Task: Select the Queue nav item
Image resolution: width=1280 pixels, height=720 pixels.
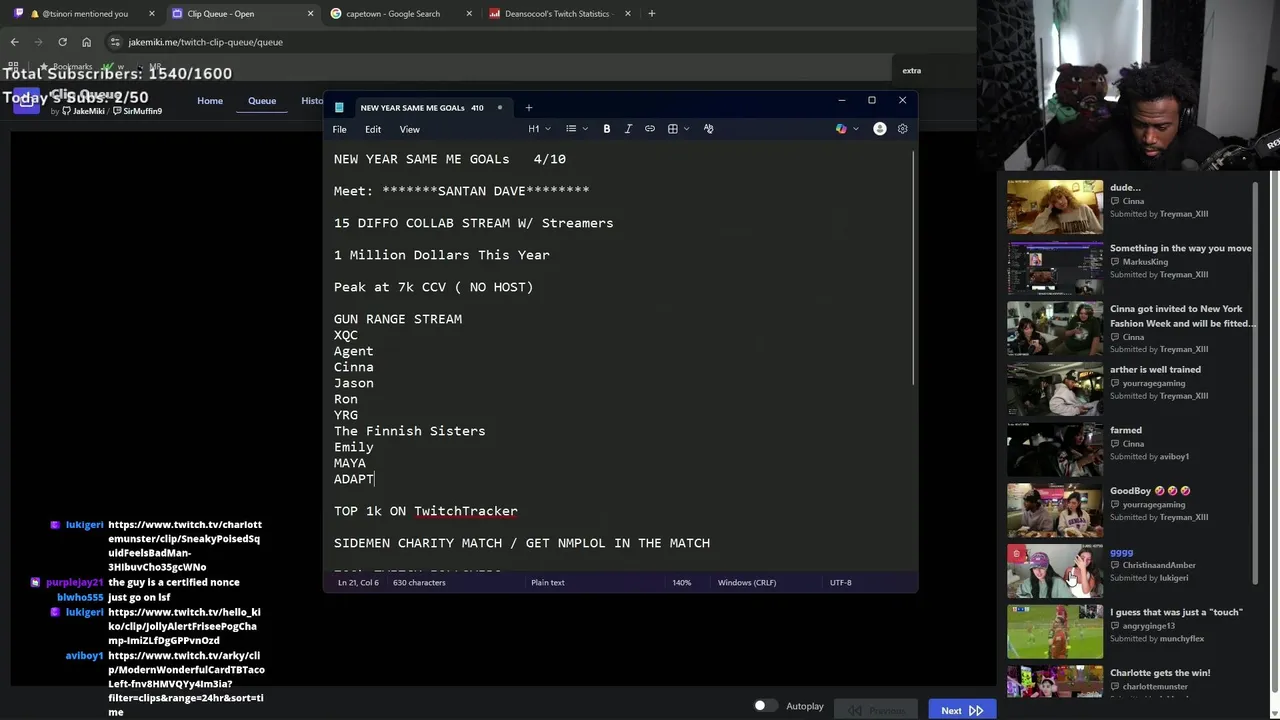Action: point(262,101)
